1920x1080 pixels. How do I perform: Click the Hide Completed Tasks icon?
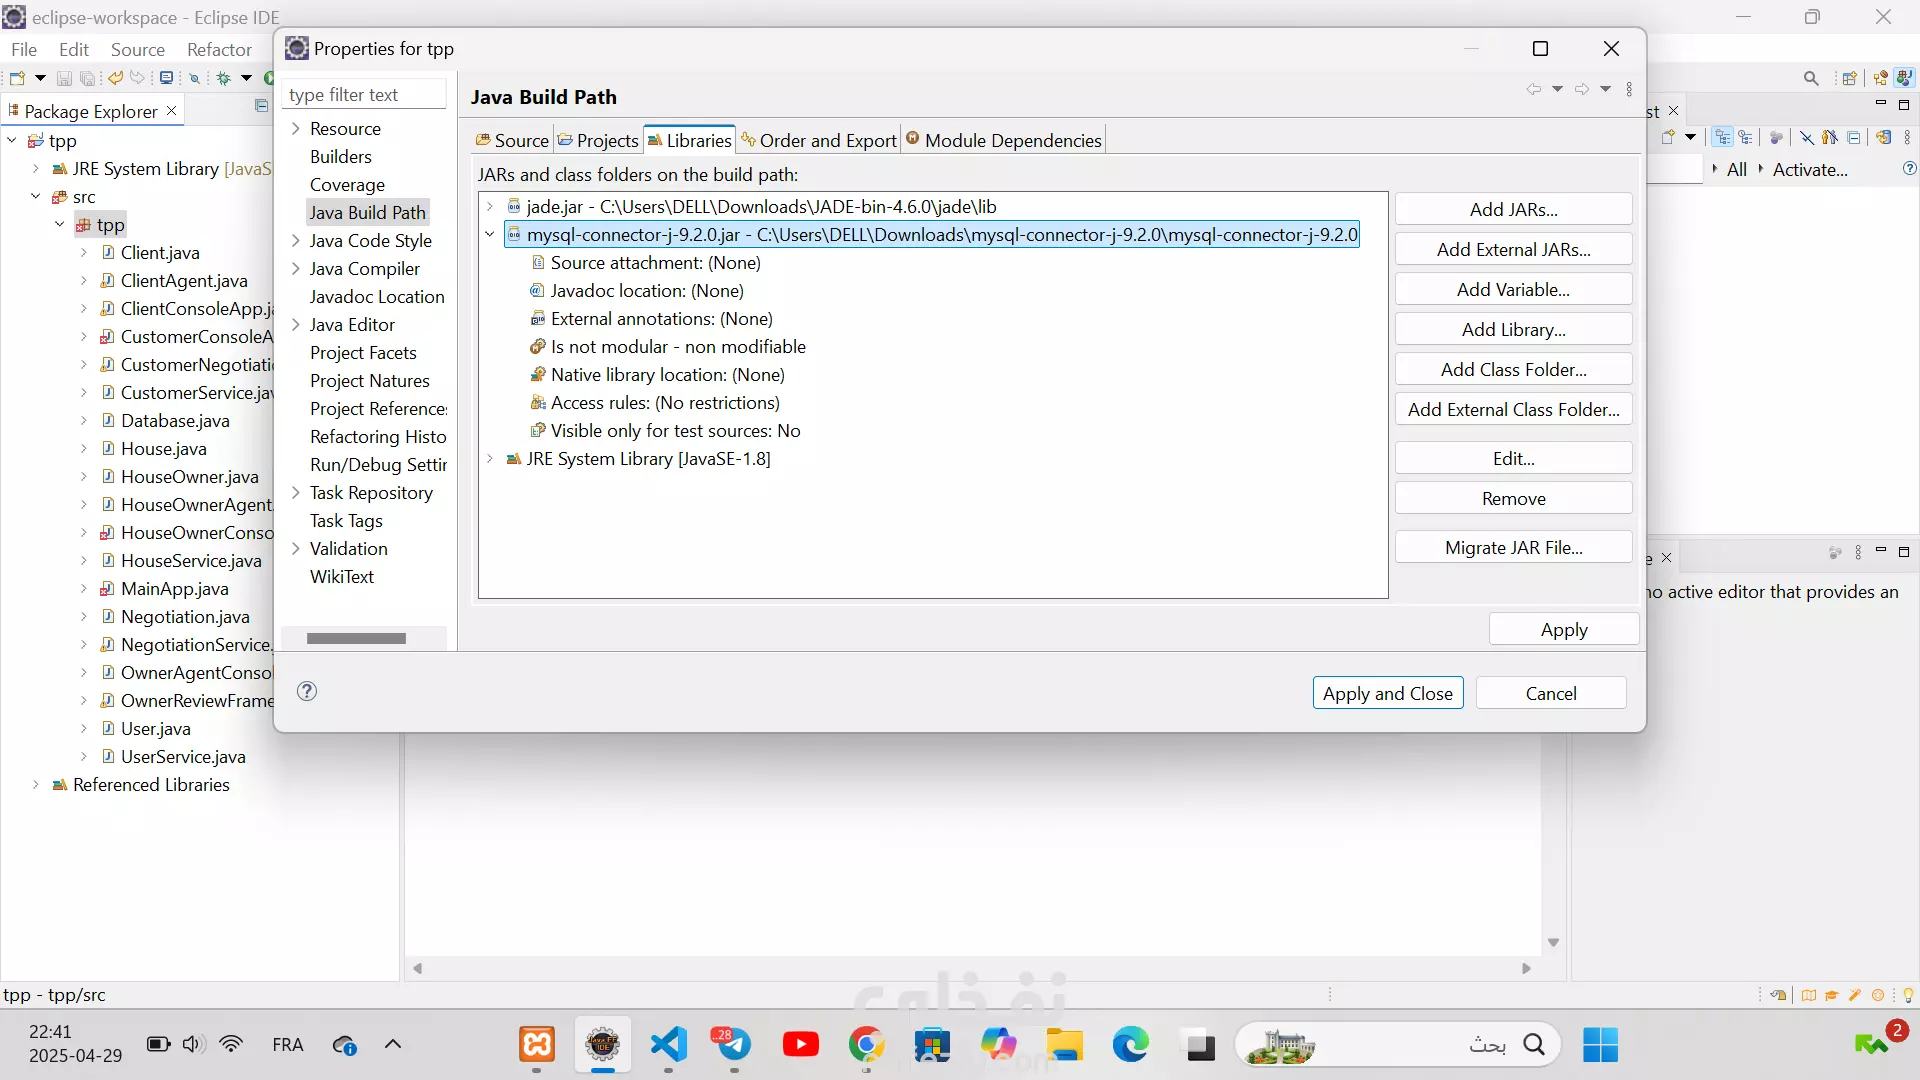(x=1807, y=137)
